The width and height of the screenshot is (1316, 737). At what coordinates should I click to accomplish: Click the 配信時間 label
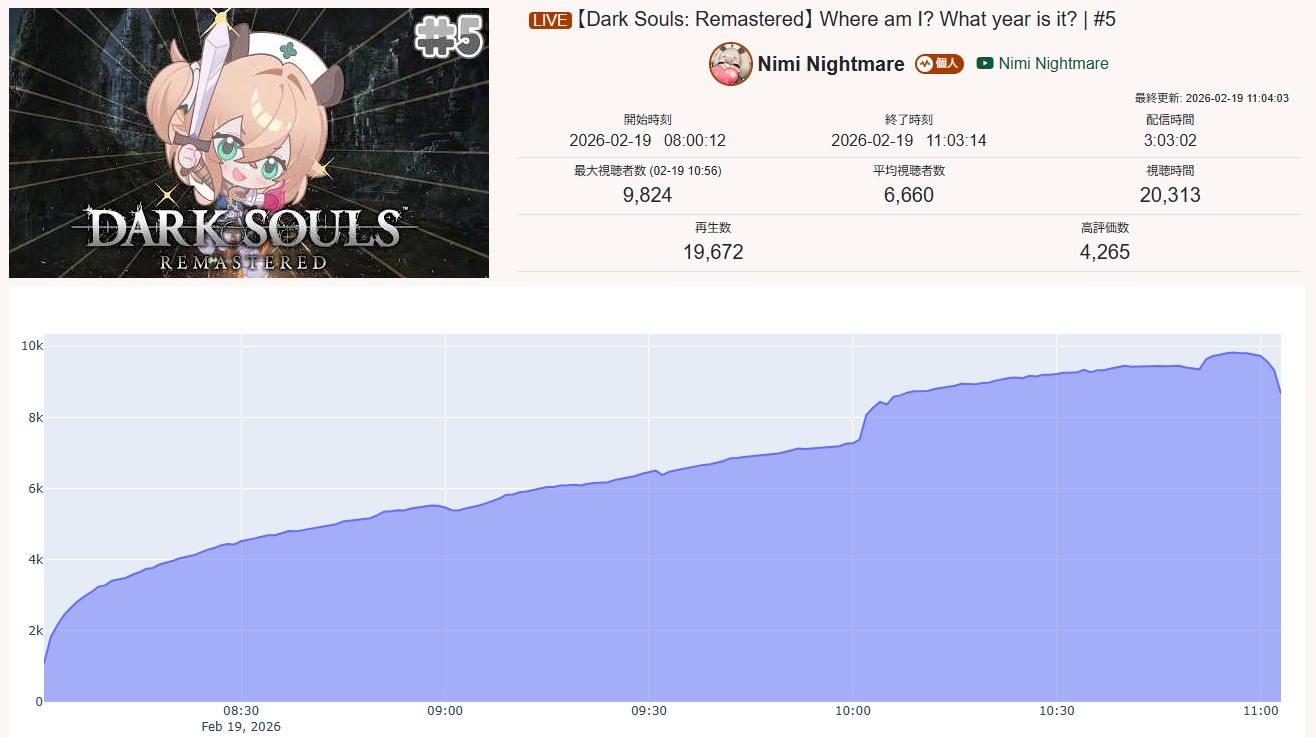tap(1170, 119)
